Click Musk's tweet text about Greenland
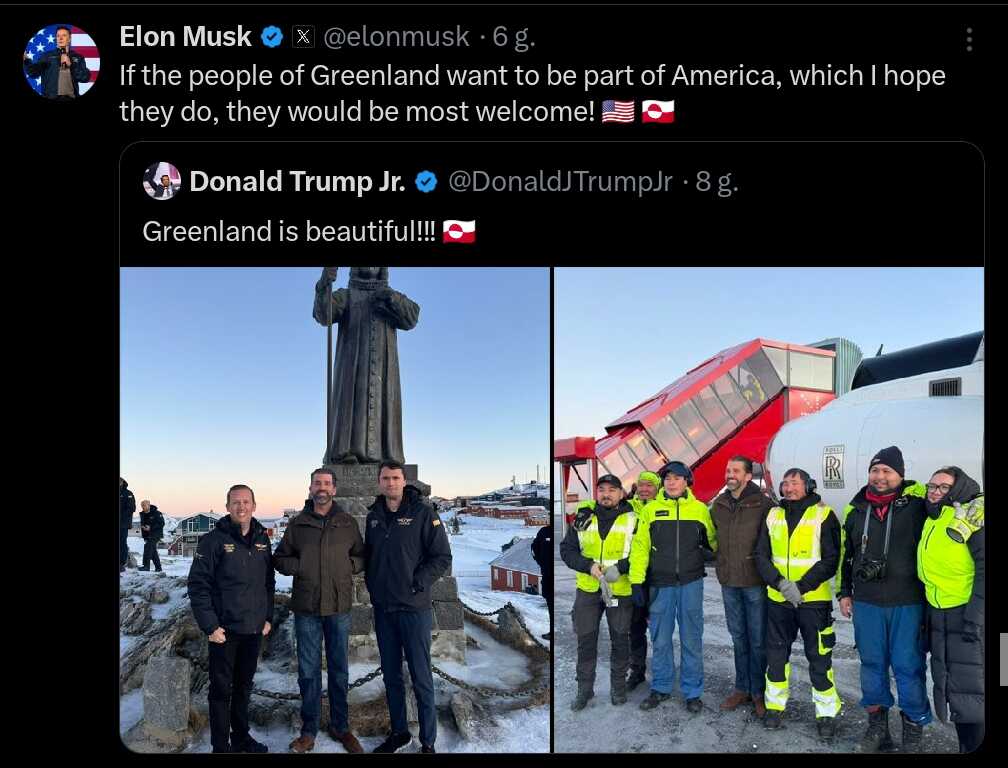The height and width of the screenshot is (768, 1008). pyautogui.click(x=532, y=94)
